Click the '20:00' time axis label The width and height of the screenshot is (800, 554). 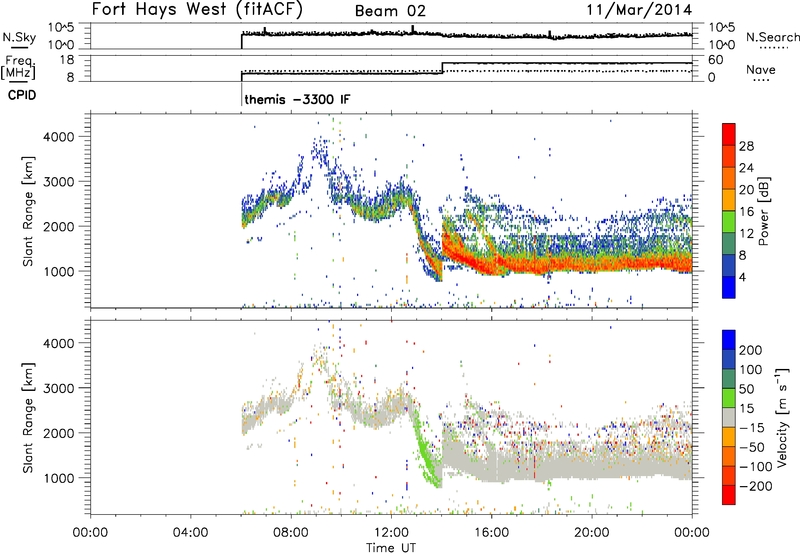[592, 533]
